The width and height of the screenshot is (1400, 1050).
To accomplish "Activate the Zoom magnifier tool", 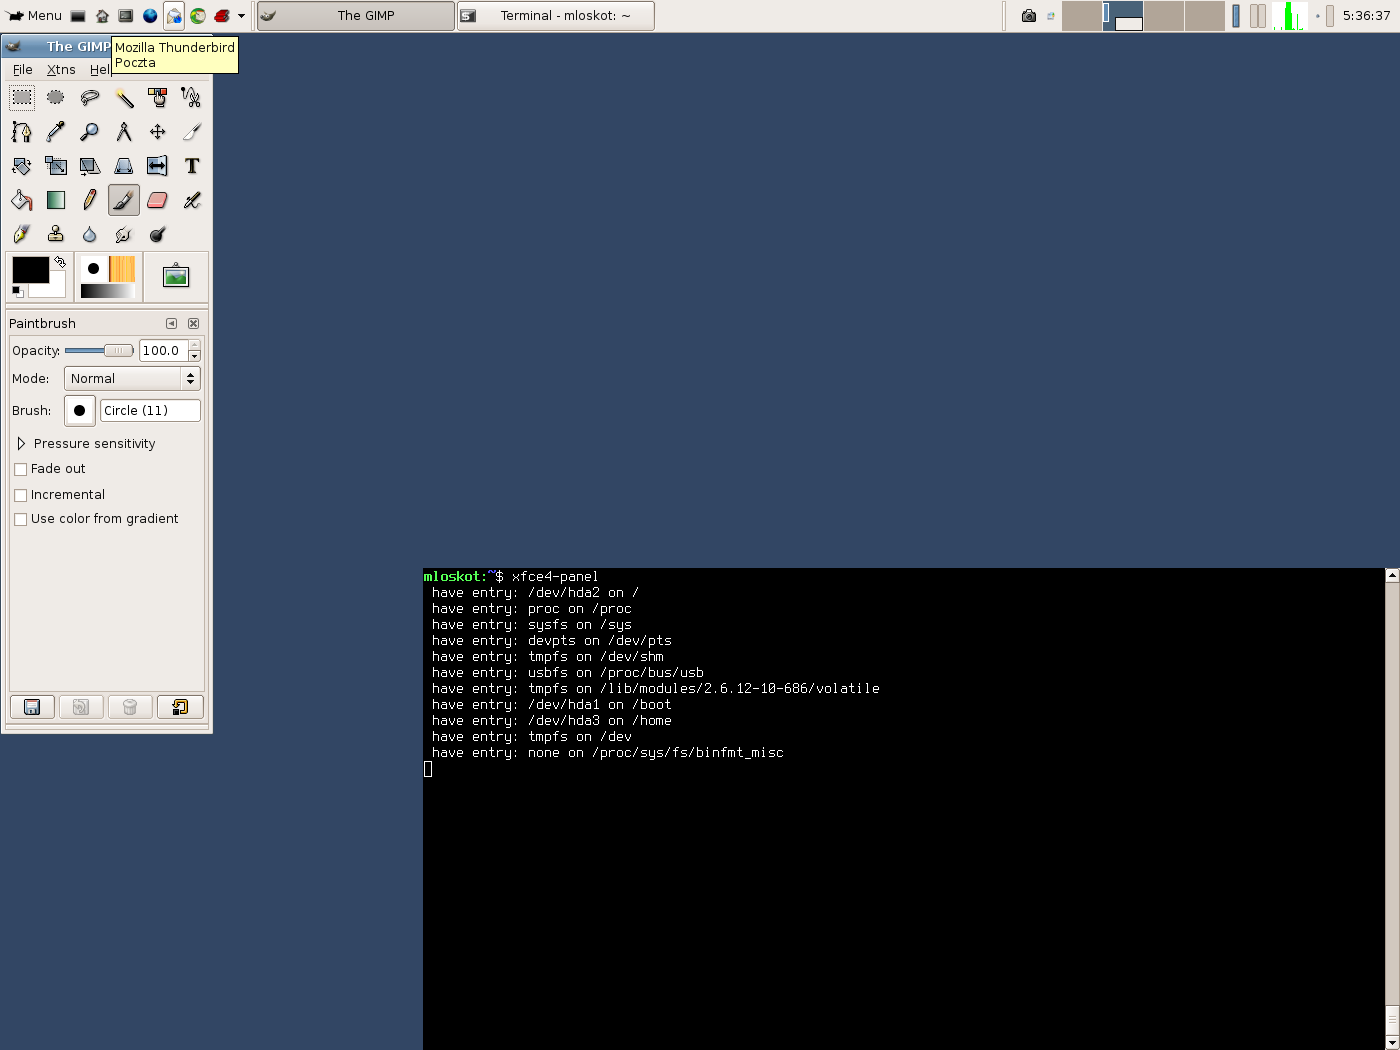I will [x=90, y=132].
